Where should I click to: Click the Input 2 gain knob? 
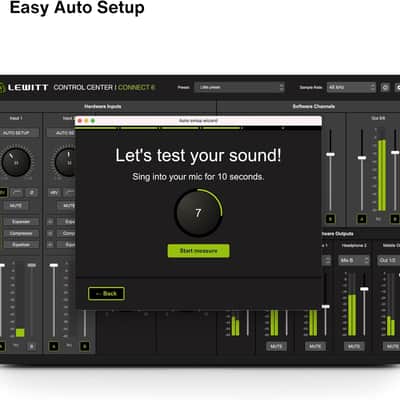point(66,162)
